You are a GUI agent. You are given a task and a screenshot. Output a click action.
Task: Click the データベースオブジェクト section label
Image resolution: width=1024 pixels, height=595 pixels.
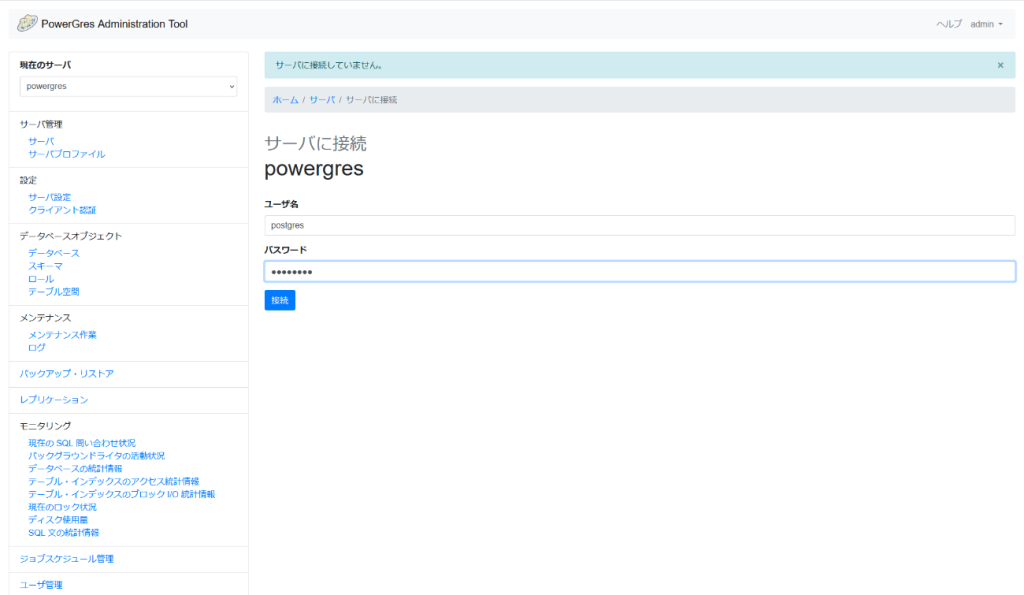71,236
